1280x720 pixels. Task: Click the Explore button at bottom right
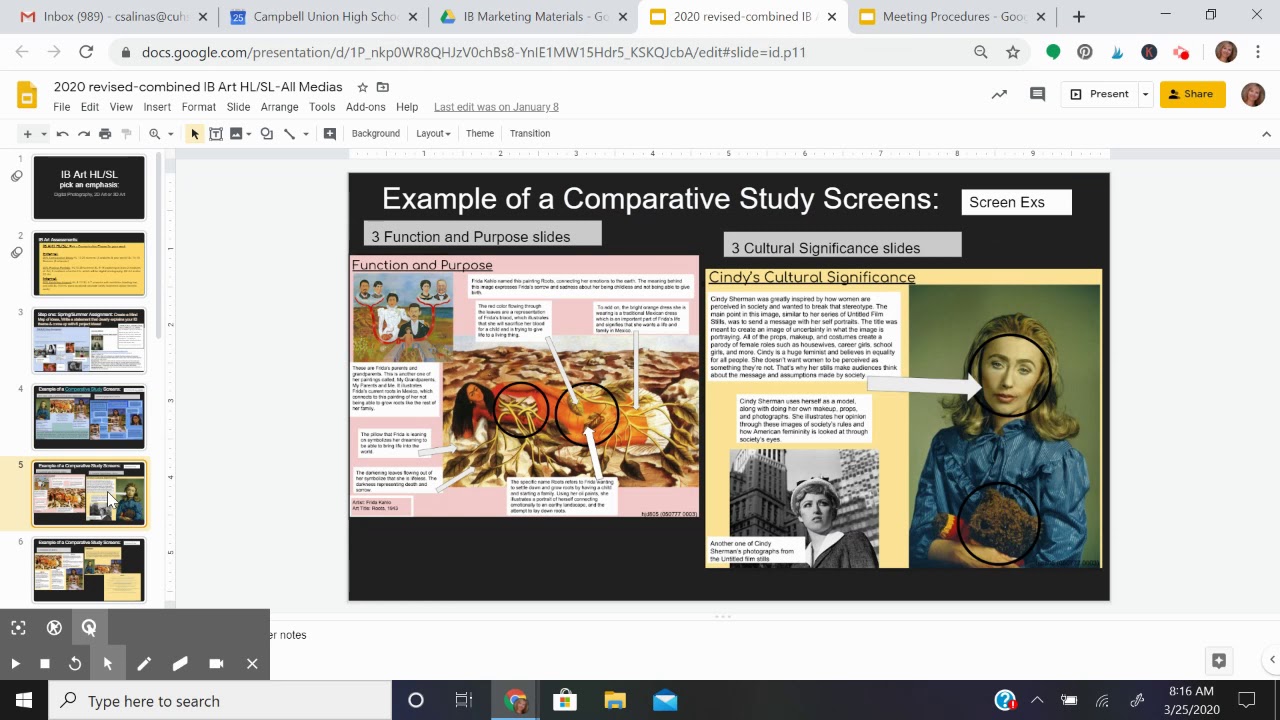coord(1218,660)
